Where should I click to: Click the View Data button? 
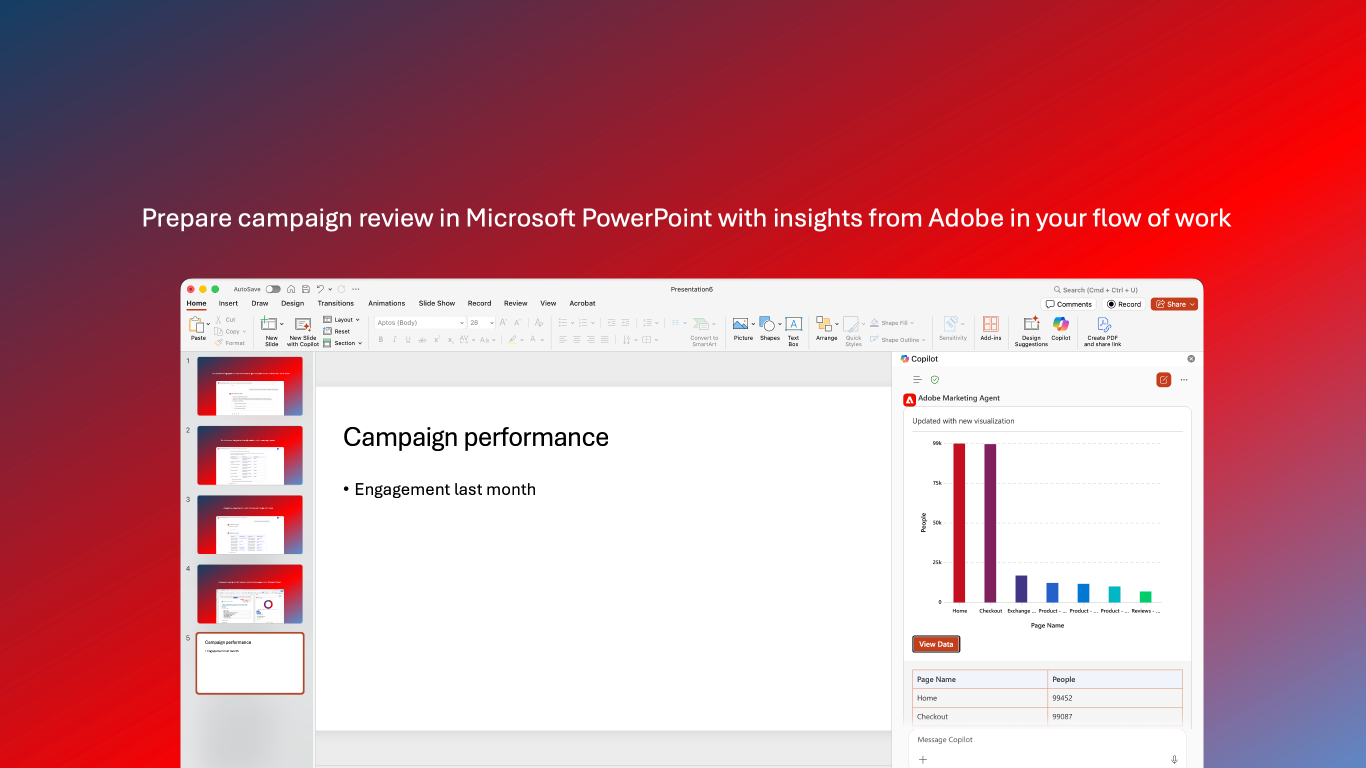(x=936, y=644)
